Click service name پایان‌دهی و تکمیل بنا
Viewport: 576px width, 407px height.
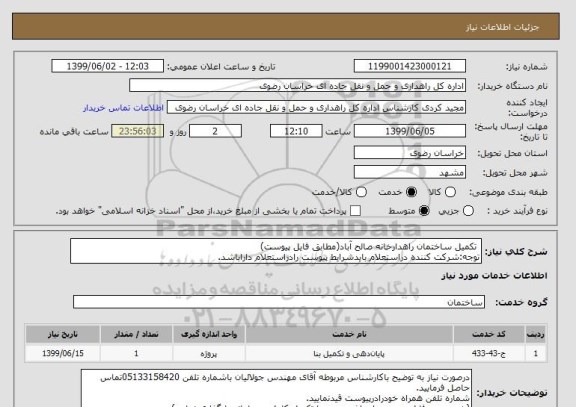point(349,353)
